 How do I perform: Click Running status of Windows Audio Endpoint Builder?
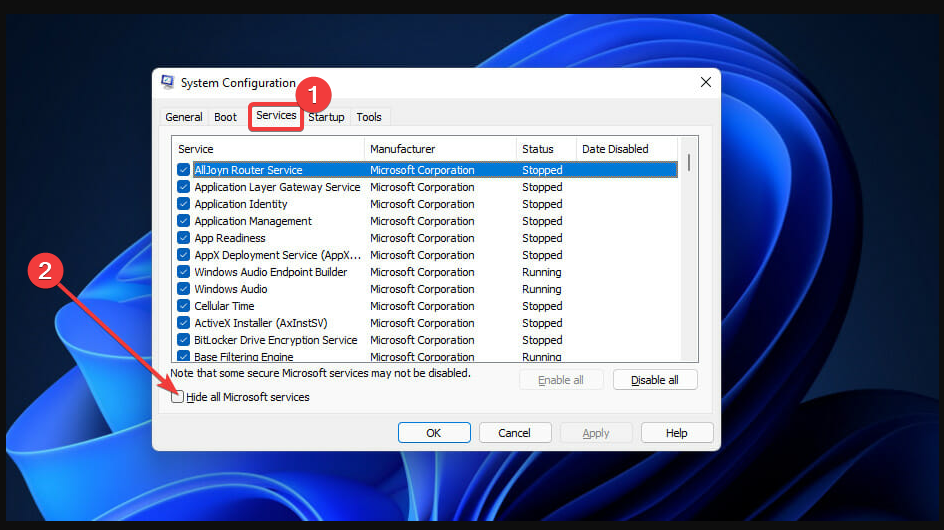(541, 272)
